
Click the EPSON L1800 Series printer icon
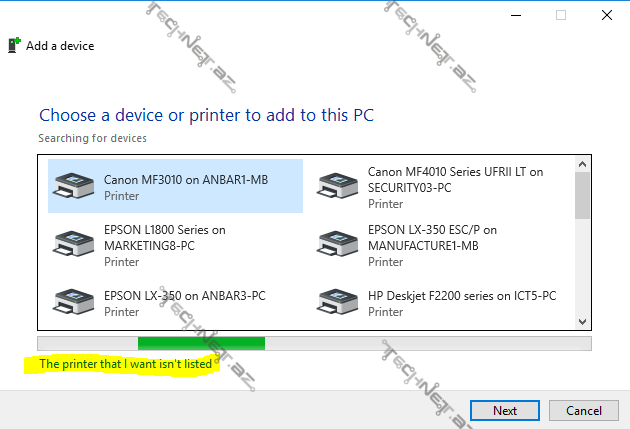click(75, 243)
